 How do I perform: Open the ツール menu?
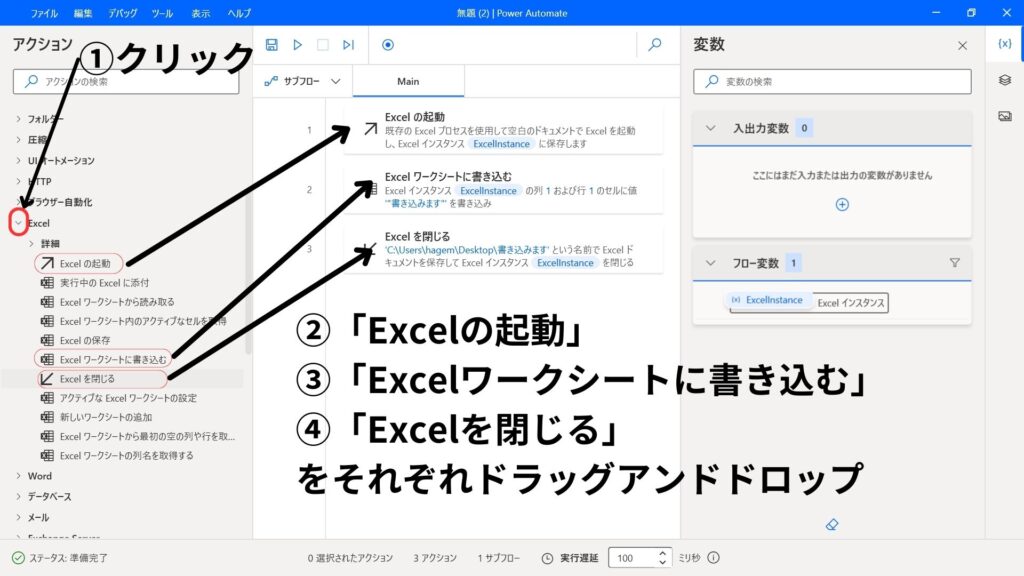pyautogui.click(x=162, y=13)
